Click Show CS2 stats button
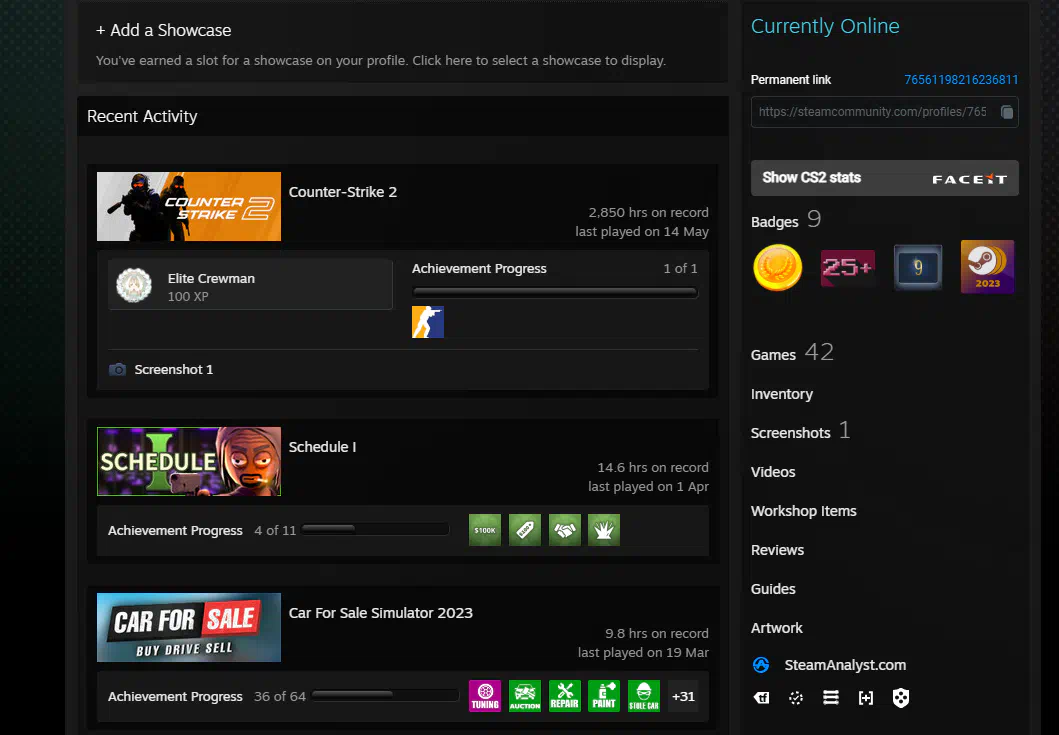The width and height of the screenshot is (1059, 735). [x=885, y=178]
